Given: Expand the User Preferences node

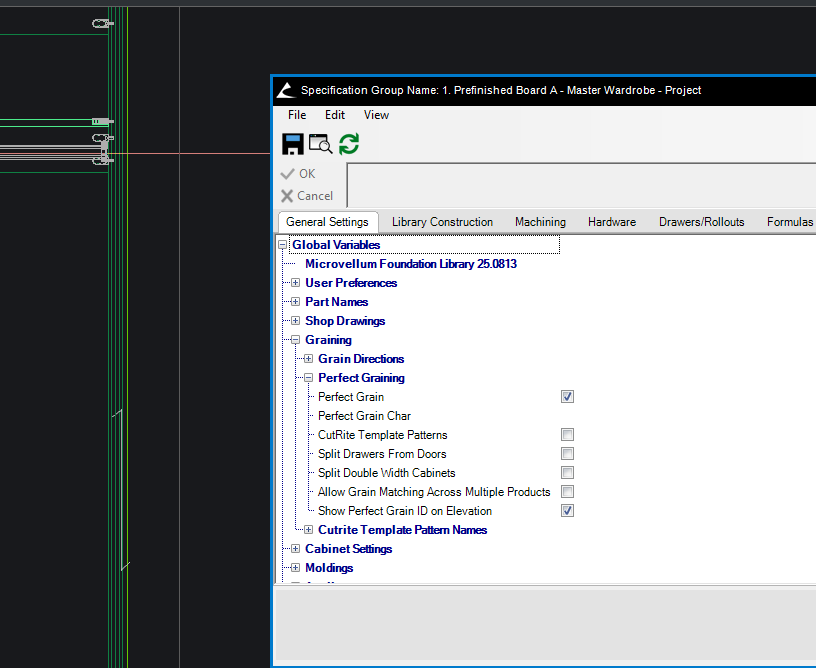Looking at the screenshot, I should coord(296,283).
